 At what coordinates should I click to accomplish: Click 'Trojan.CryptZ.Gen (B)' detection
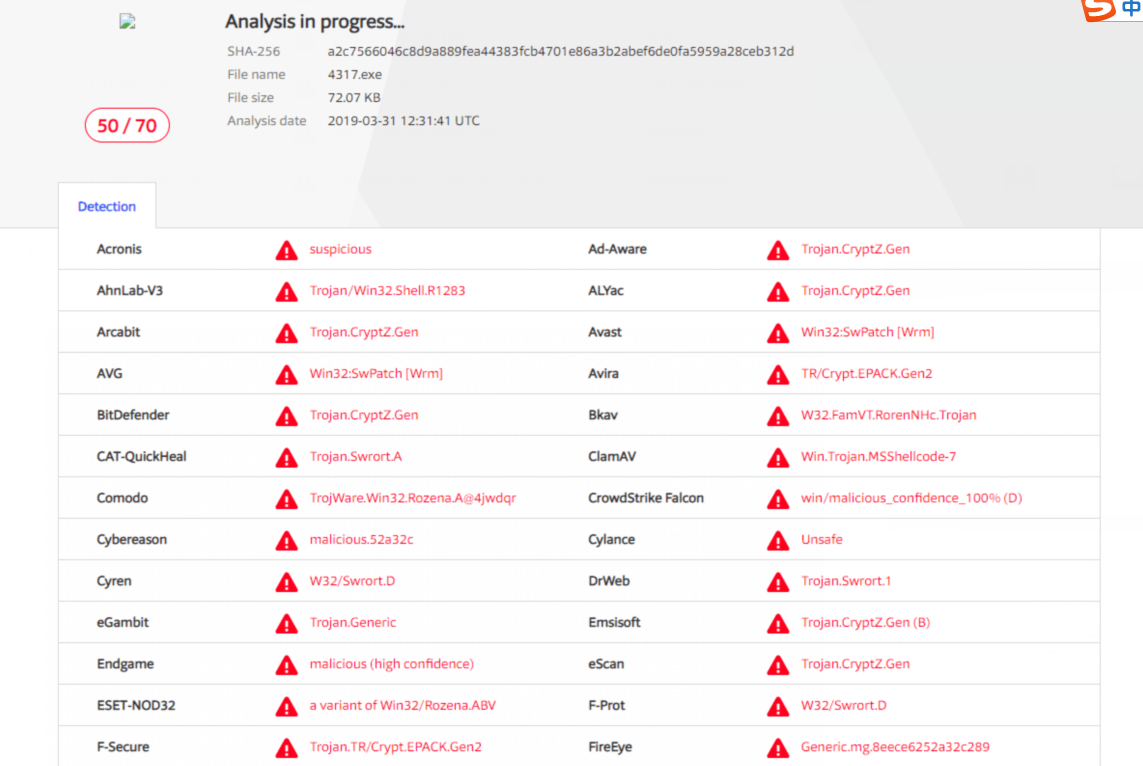(865, 623)
